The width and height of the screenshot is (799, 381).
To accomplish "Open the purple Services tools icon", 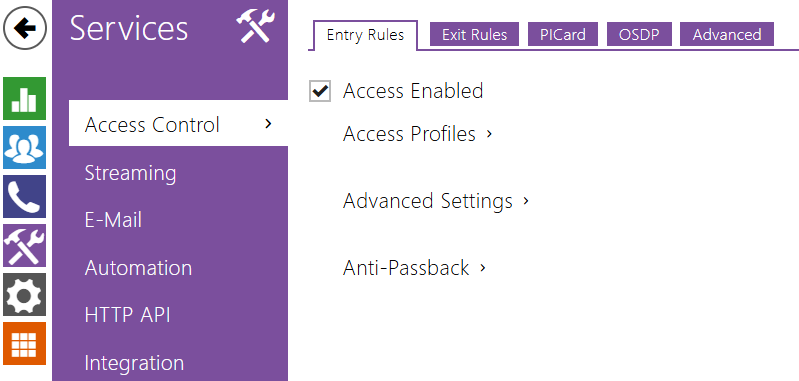I will pyautogui.click(x=24, y=245).
